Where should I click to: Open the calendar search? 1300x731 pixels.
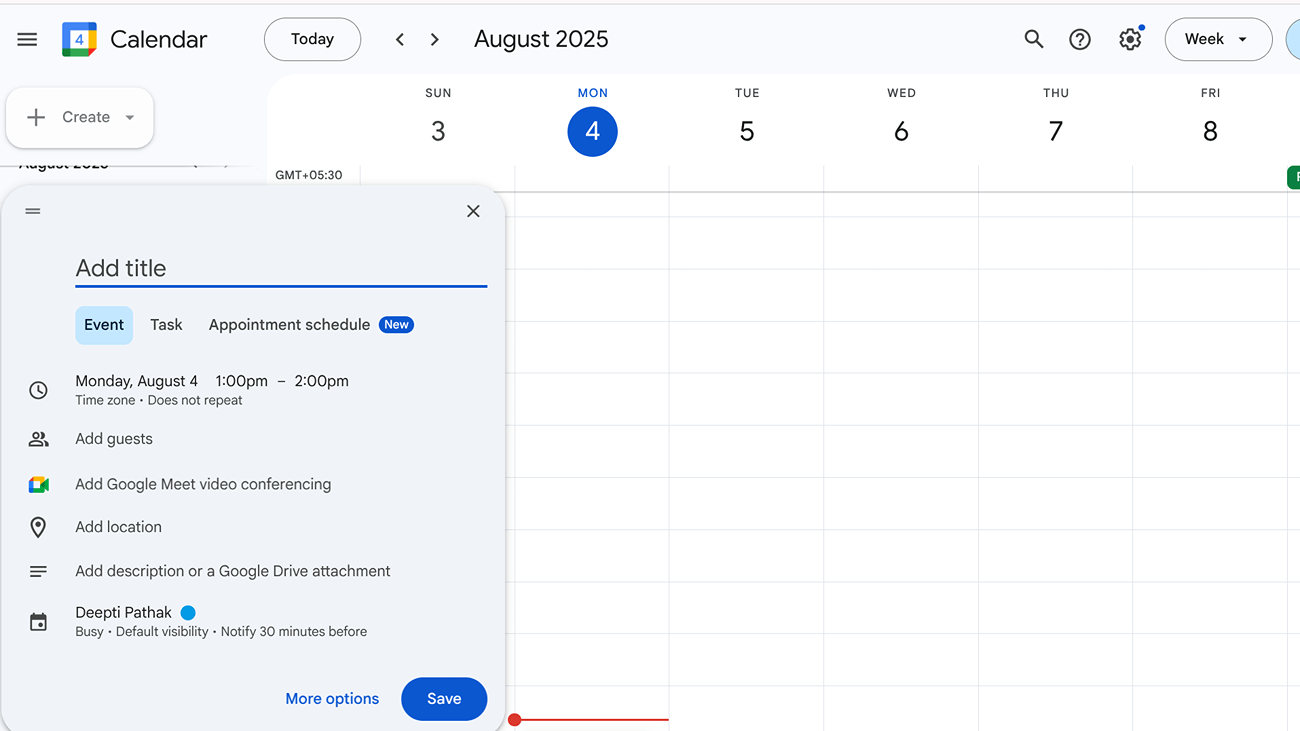coord(1034,39)
